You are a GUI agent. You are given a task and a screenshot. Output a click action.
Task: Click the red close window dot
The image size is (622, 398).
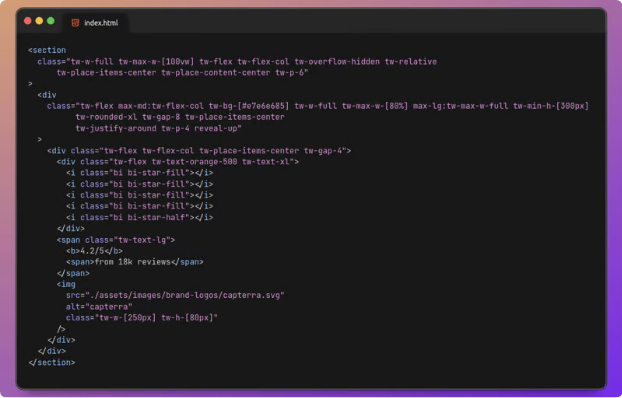pos(28,21)
